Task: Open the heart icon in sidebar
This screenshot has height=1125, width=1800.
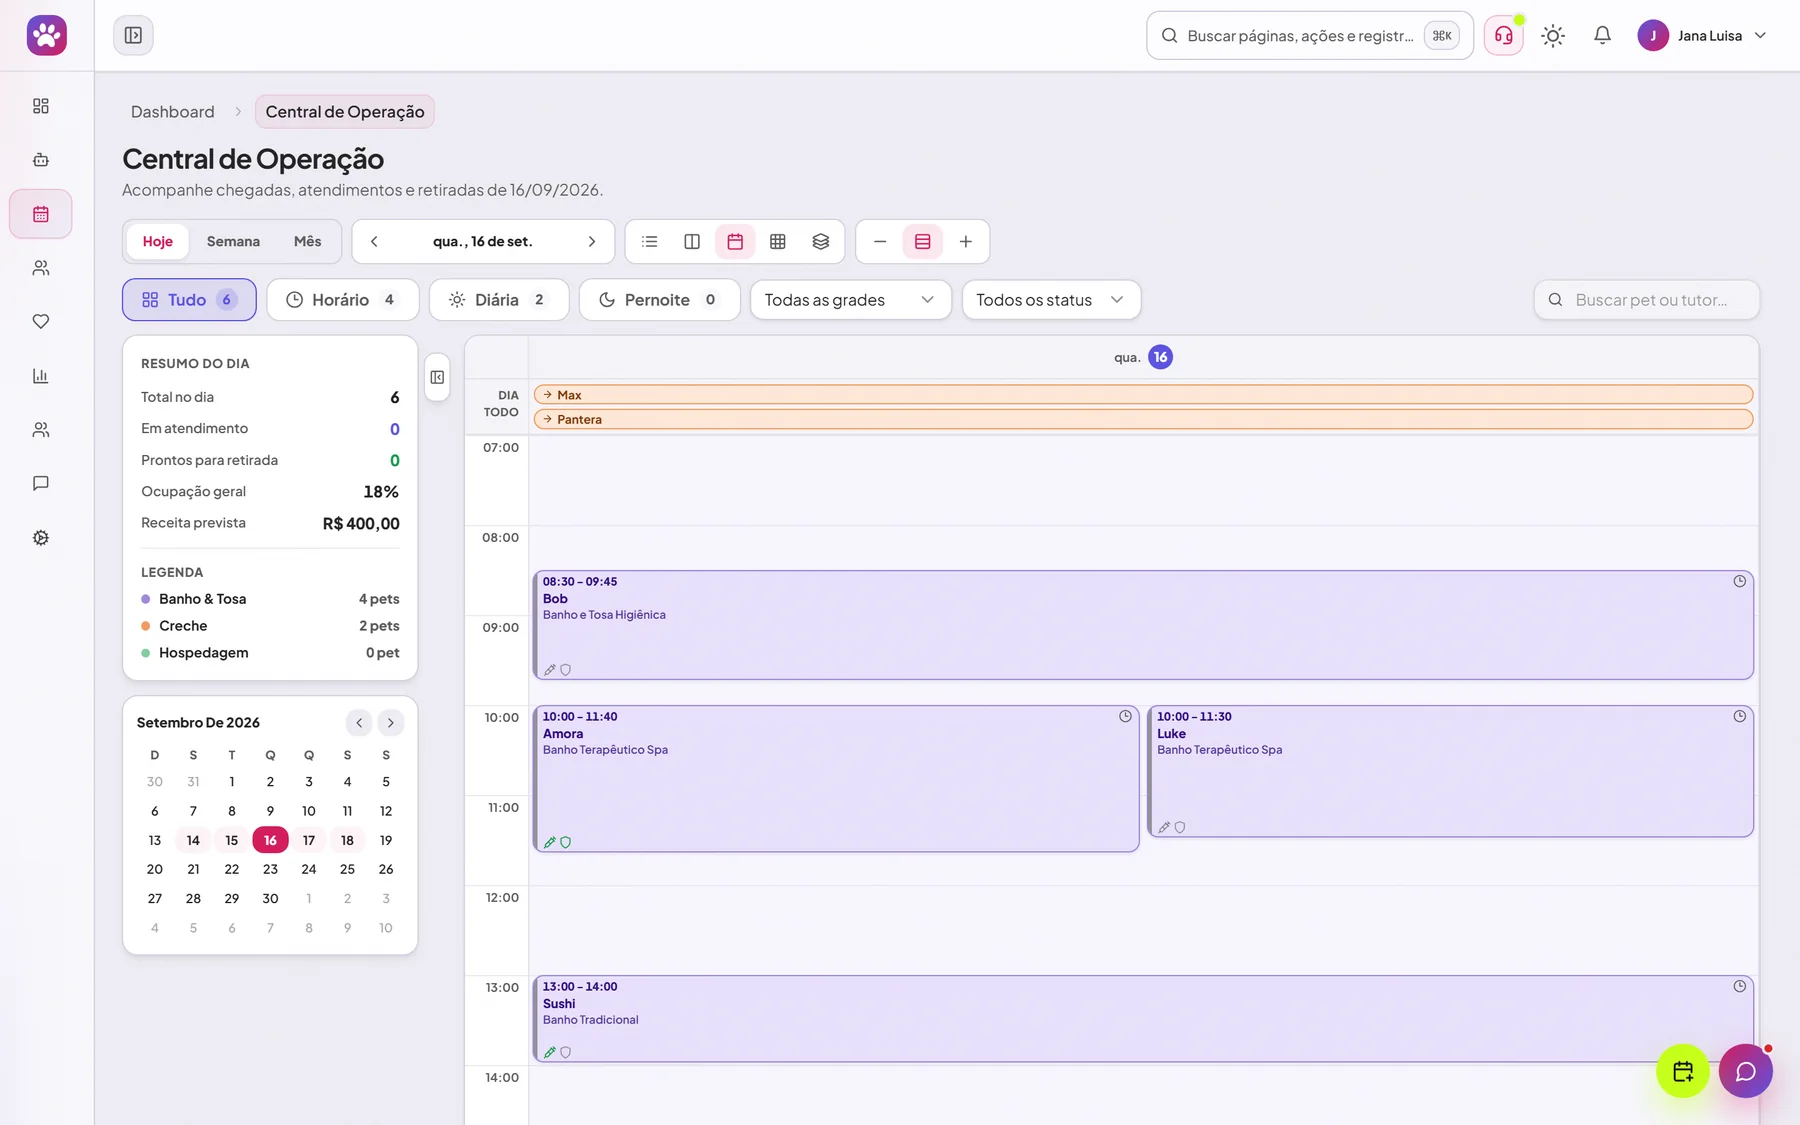Action: coord(41,322)
